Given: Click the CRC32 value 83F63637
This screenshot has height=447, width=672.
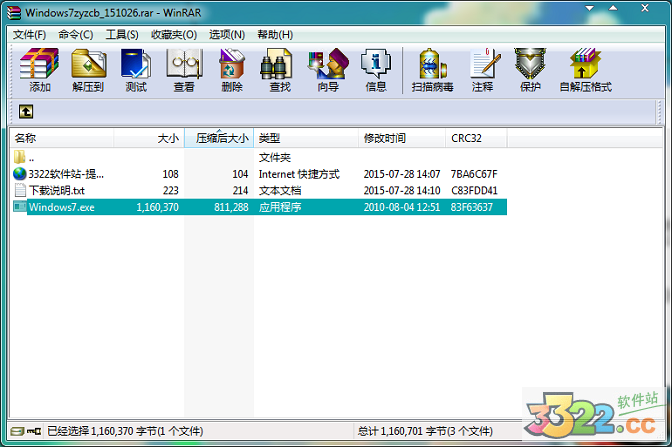Looking at the screenshot, I should pyautogui.click(x=471, y=207).
